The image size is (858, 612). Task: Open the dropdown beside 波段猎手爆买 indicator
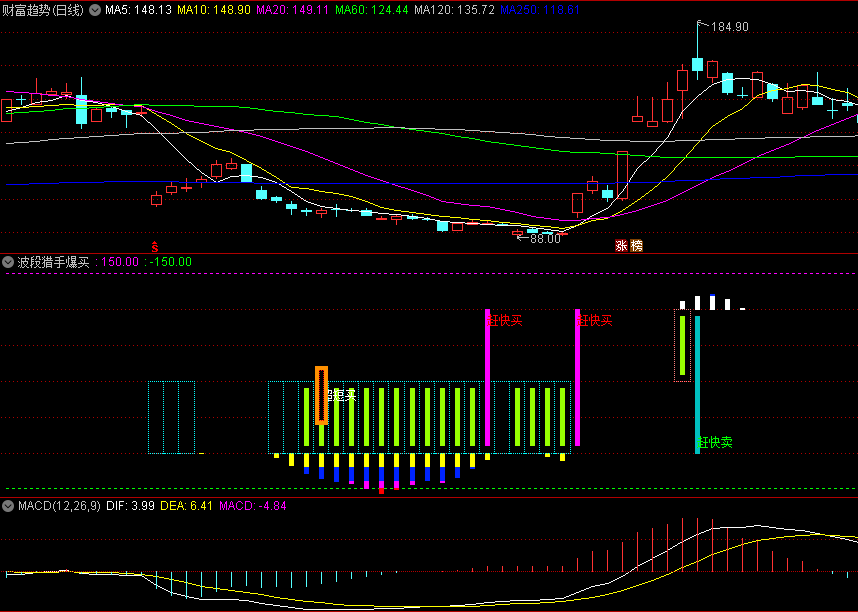pyautogui.click(x=8, y=262)
